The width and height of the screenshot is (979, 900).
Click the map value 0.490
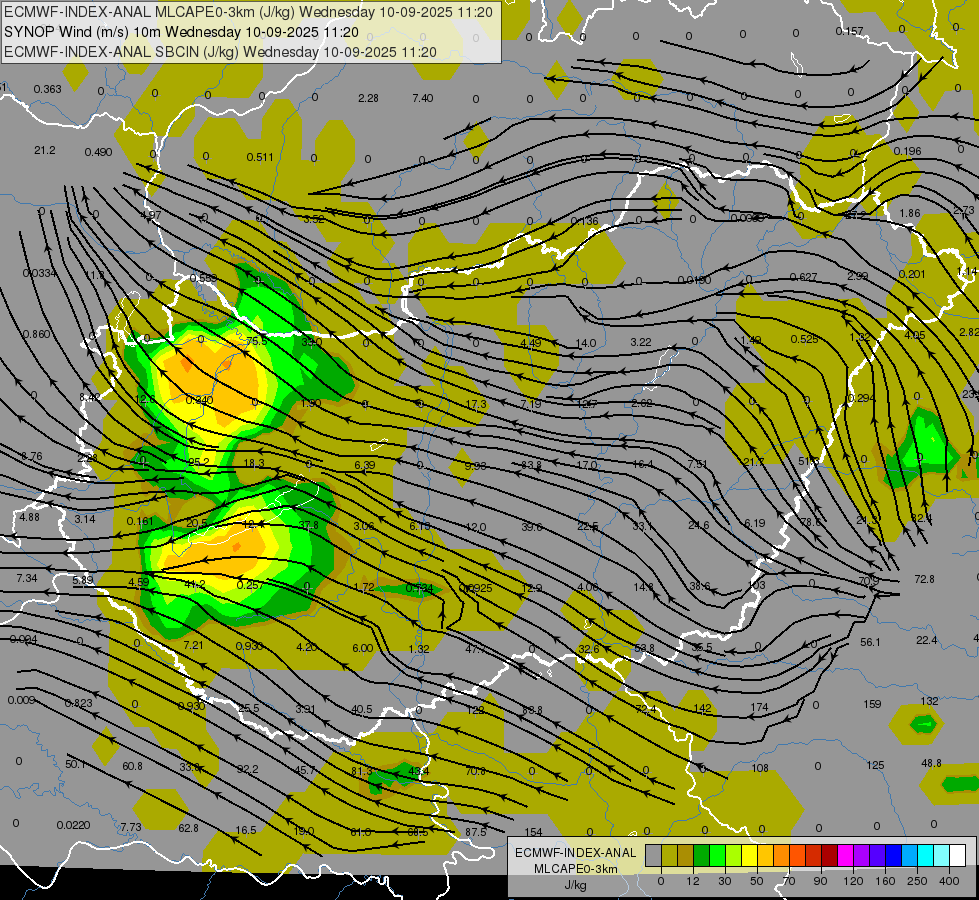(98, 152)
